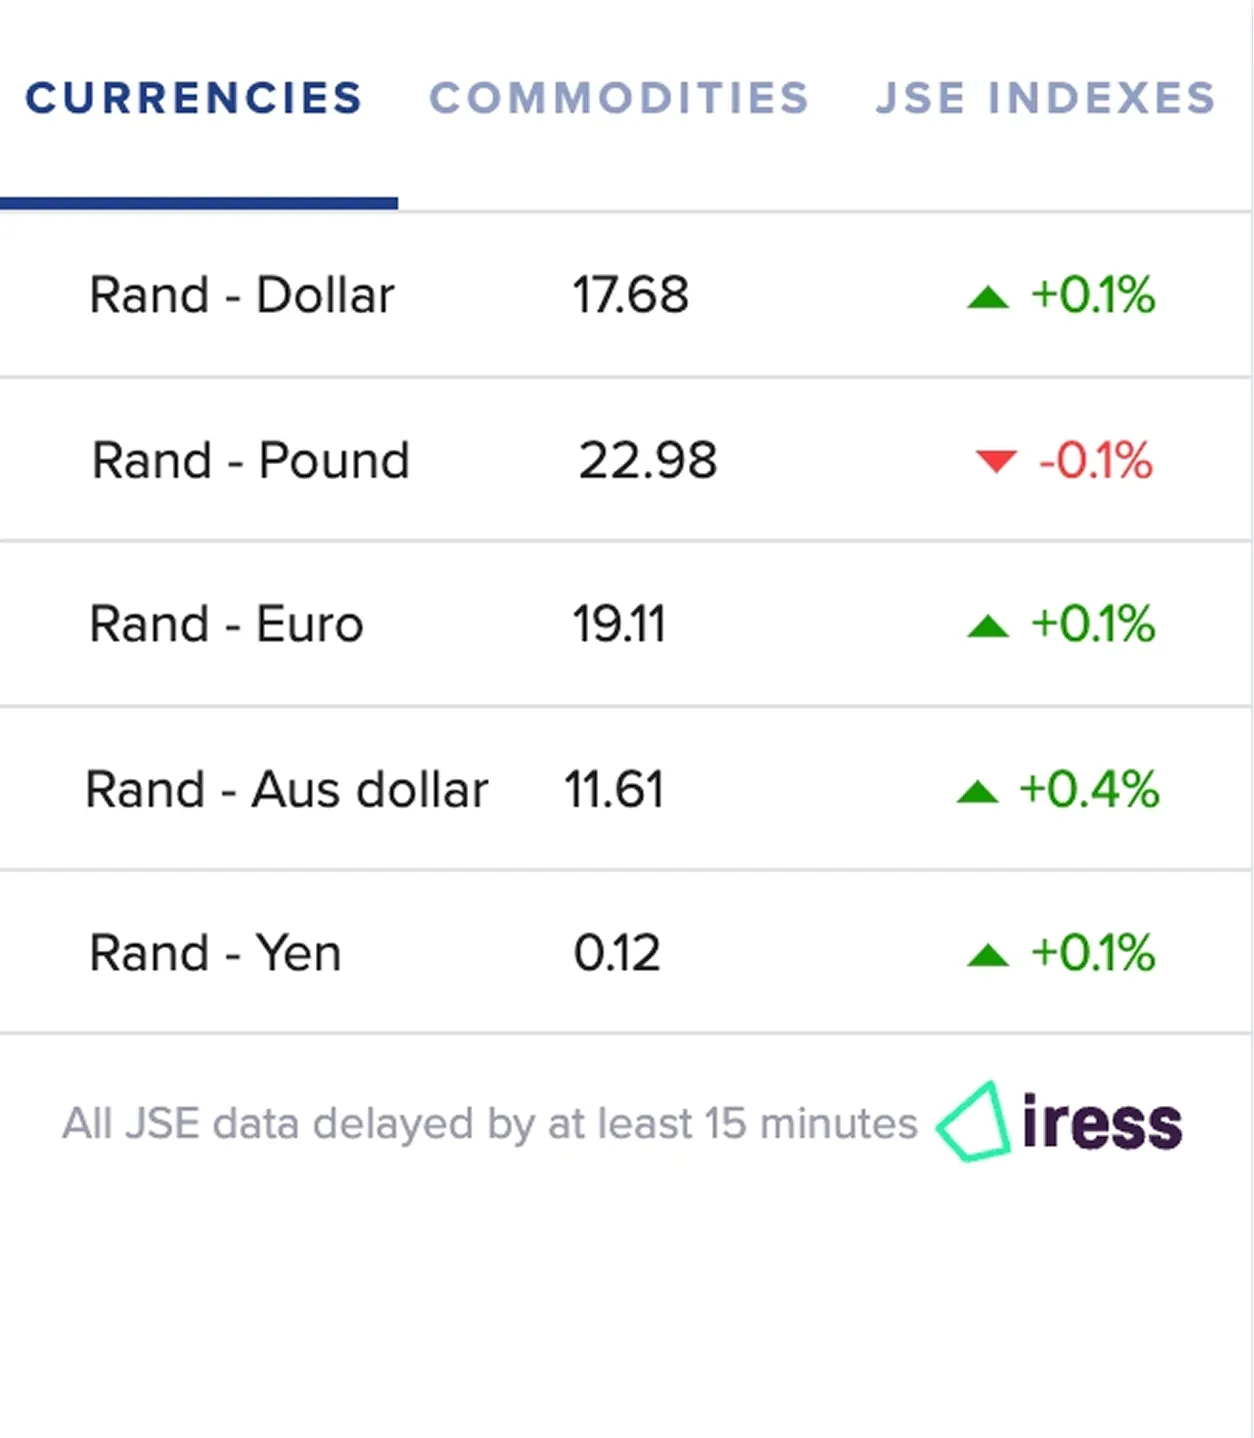
Task: Click the +0.4% Aus dollar change
Action: tap(1089, 790)
